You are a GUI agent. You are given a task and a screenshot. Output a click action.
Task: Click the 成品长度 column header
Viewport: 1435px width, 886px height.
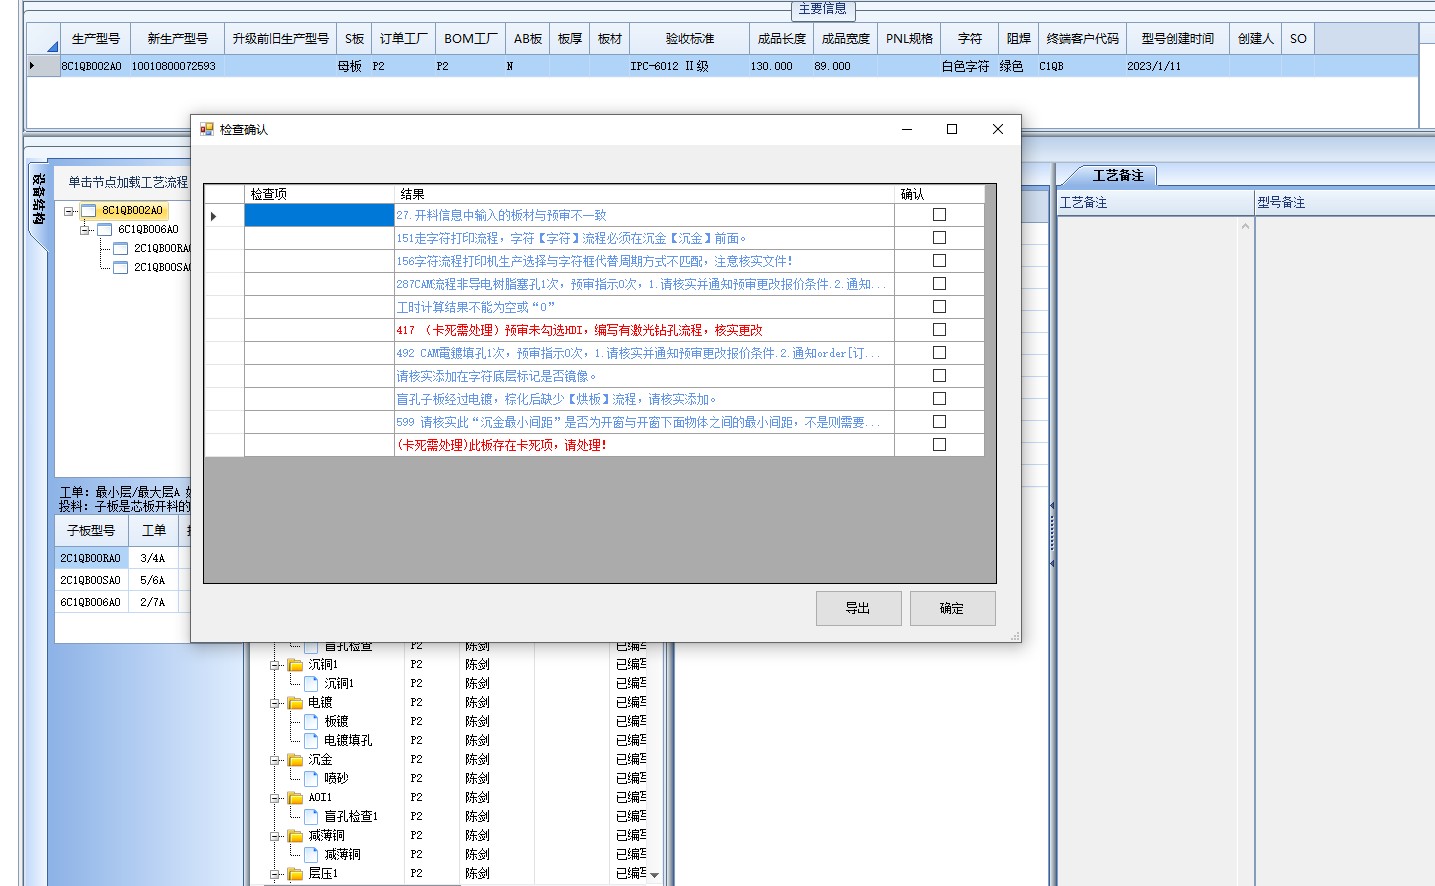click(781, 39)
